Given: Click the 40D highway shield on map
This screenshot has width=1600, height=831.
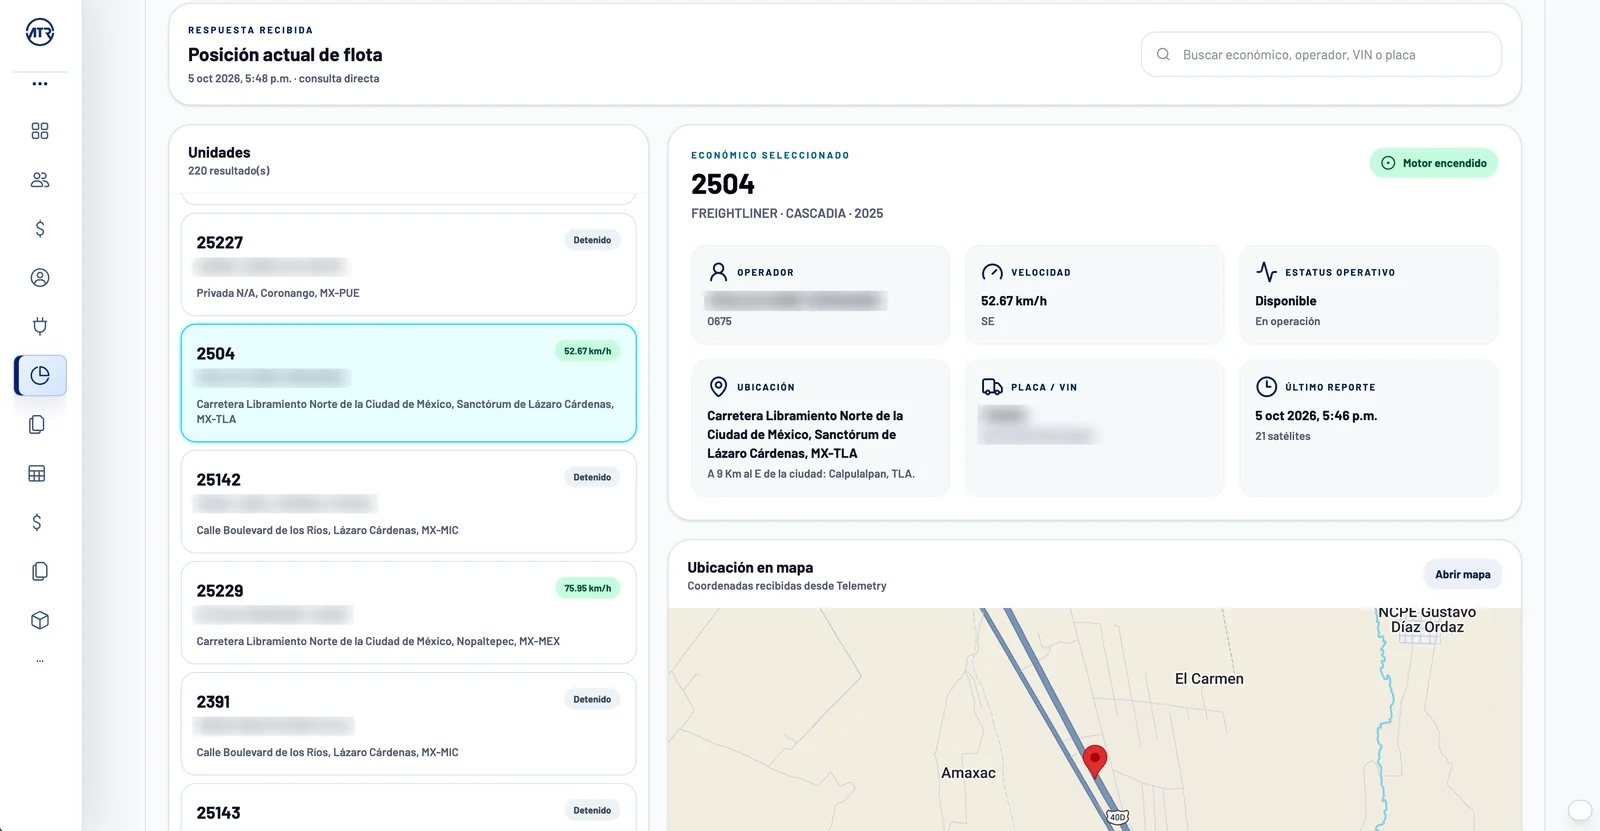Looking at the screenshot, I should coord(1118,817).
